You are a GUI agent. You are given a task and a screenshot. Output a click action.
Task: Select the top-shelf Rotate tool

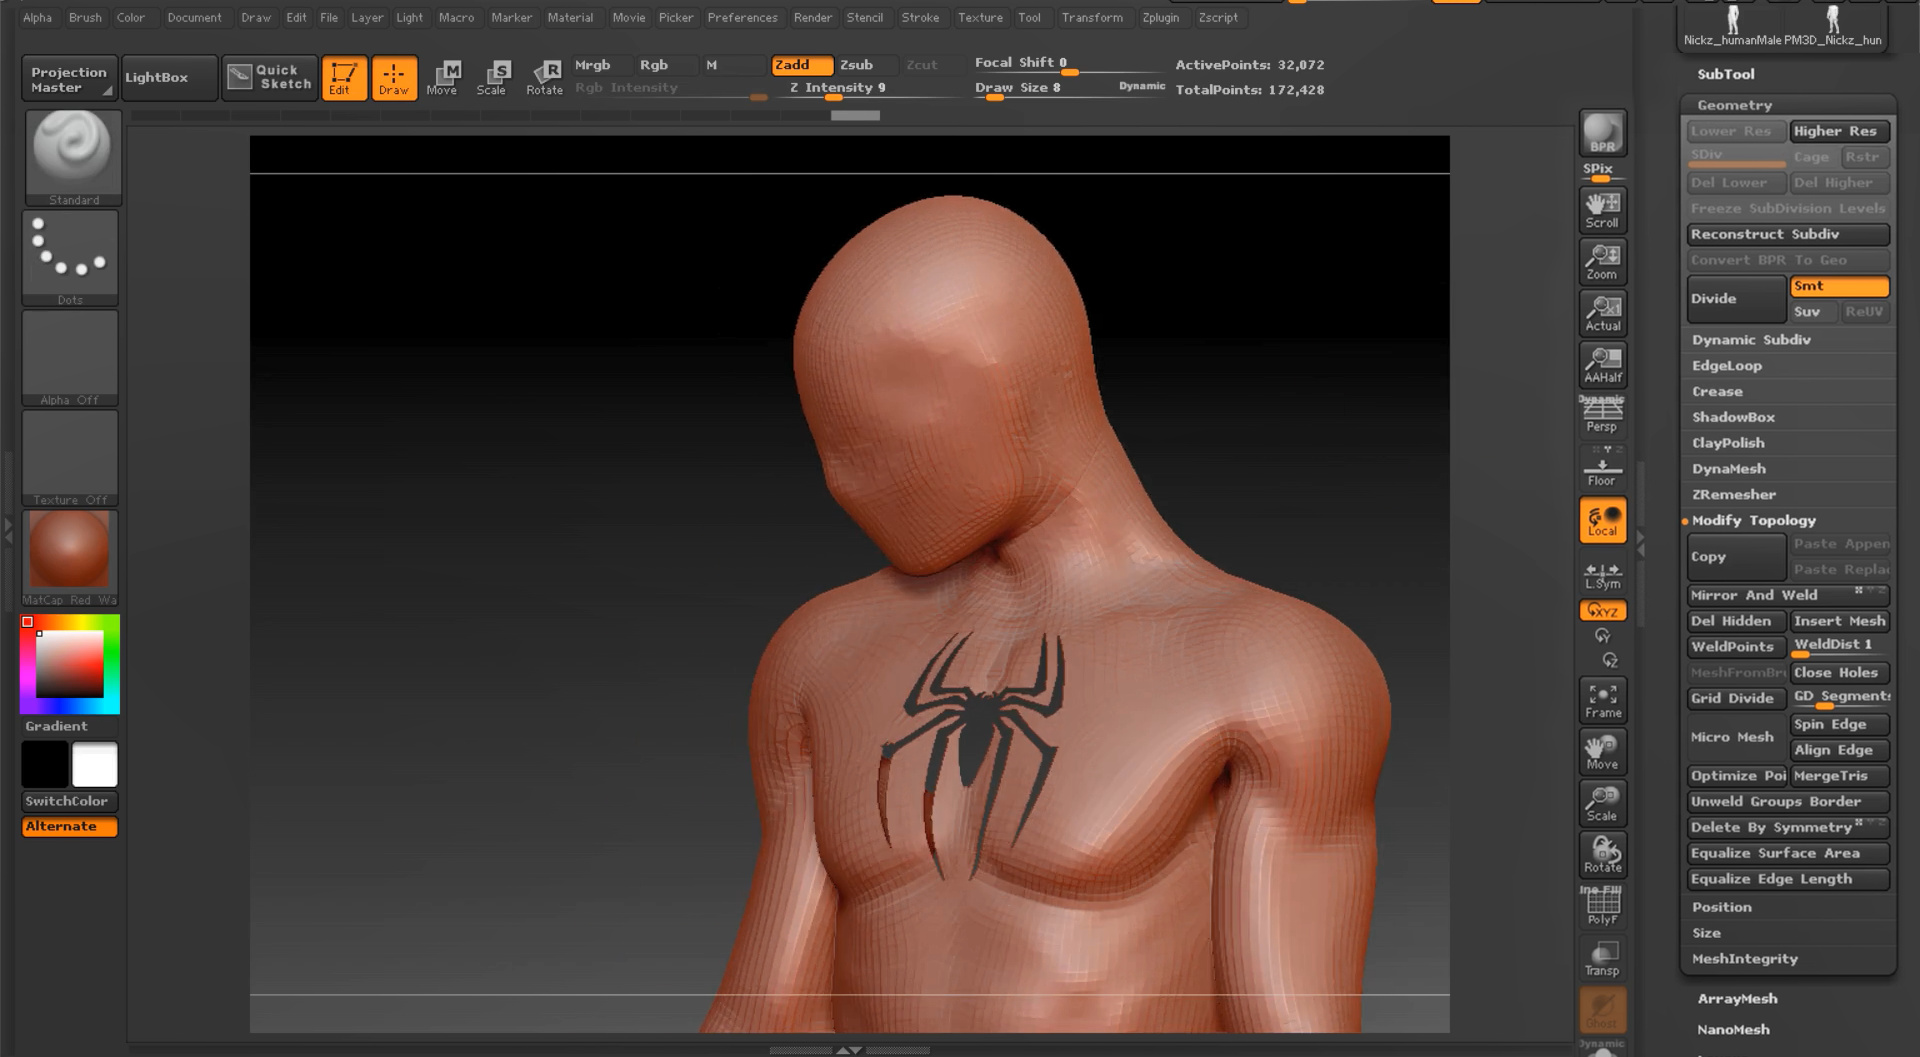click(x=545, y=78)
